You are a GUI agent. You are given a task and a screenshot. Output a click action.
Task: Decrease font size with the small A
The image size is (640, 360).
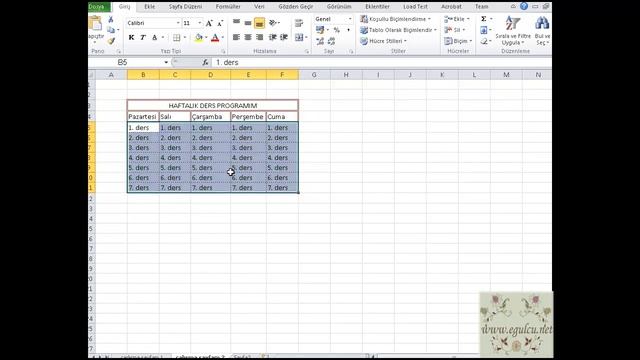(220, 23)
